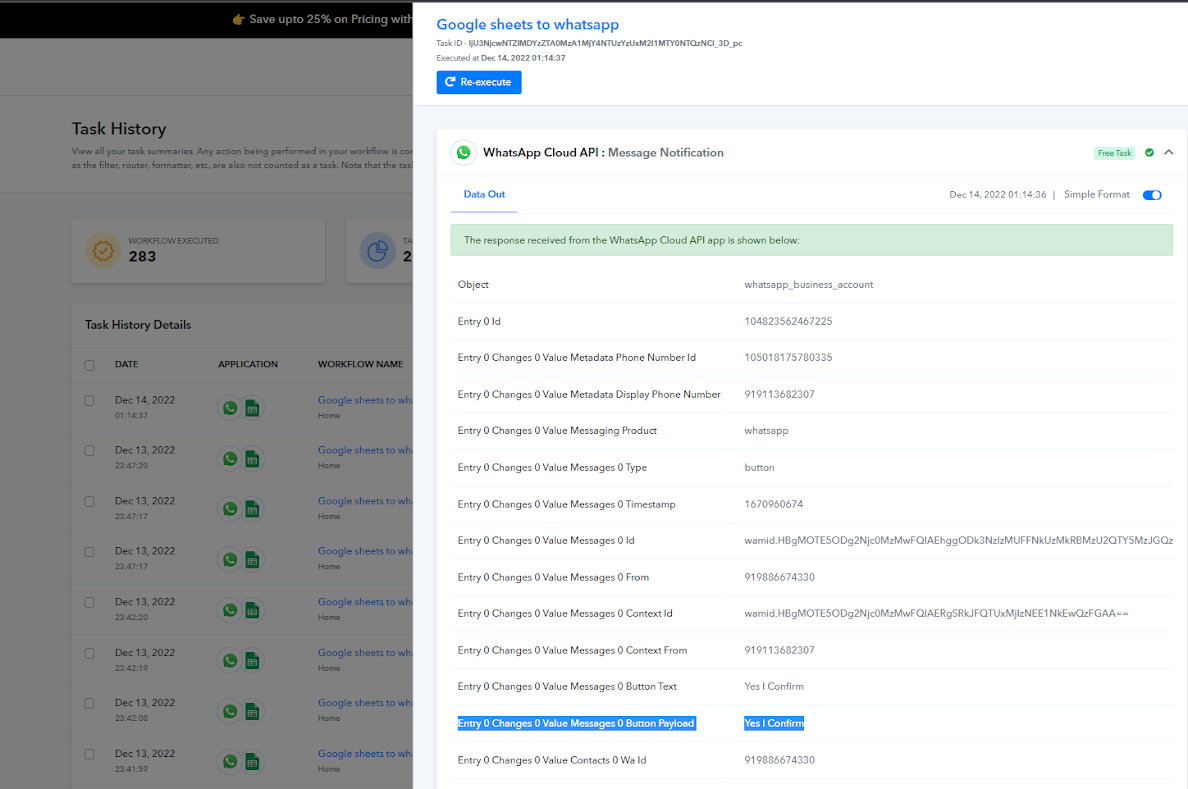1188x789 pixels.
Task: Check the Dec 13, 2022 23:41:59 row checkbox
Action: click(x=89, y=754)
